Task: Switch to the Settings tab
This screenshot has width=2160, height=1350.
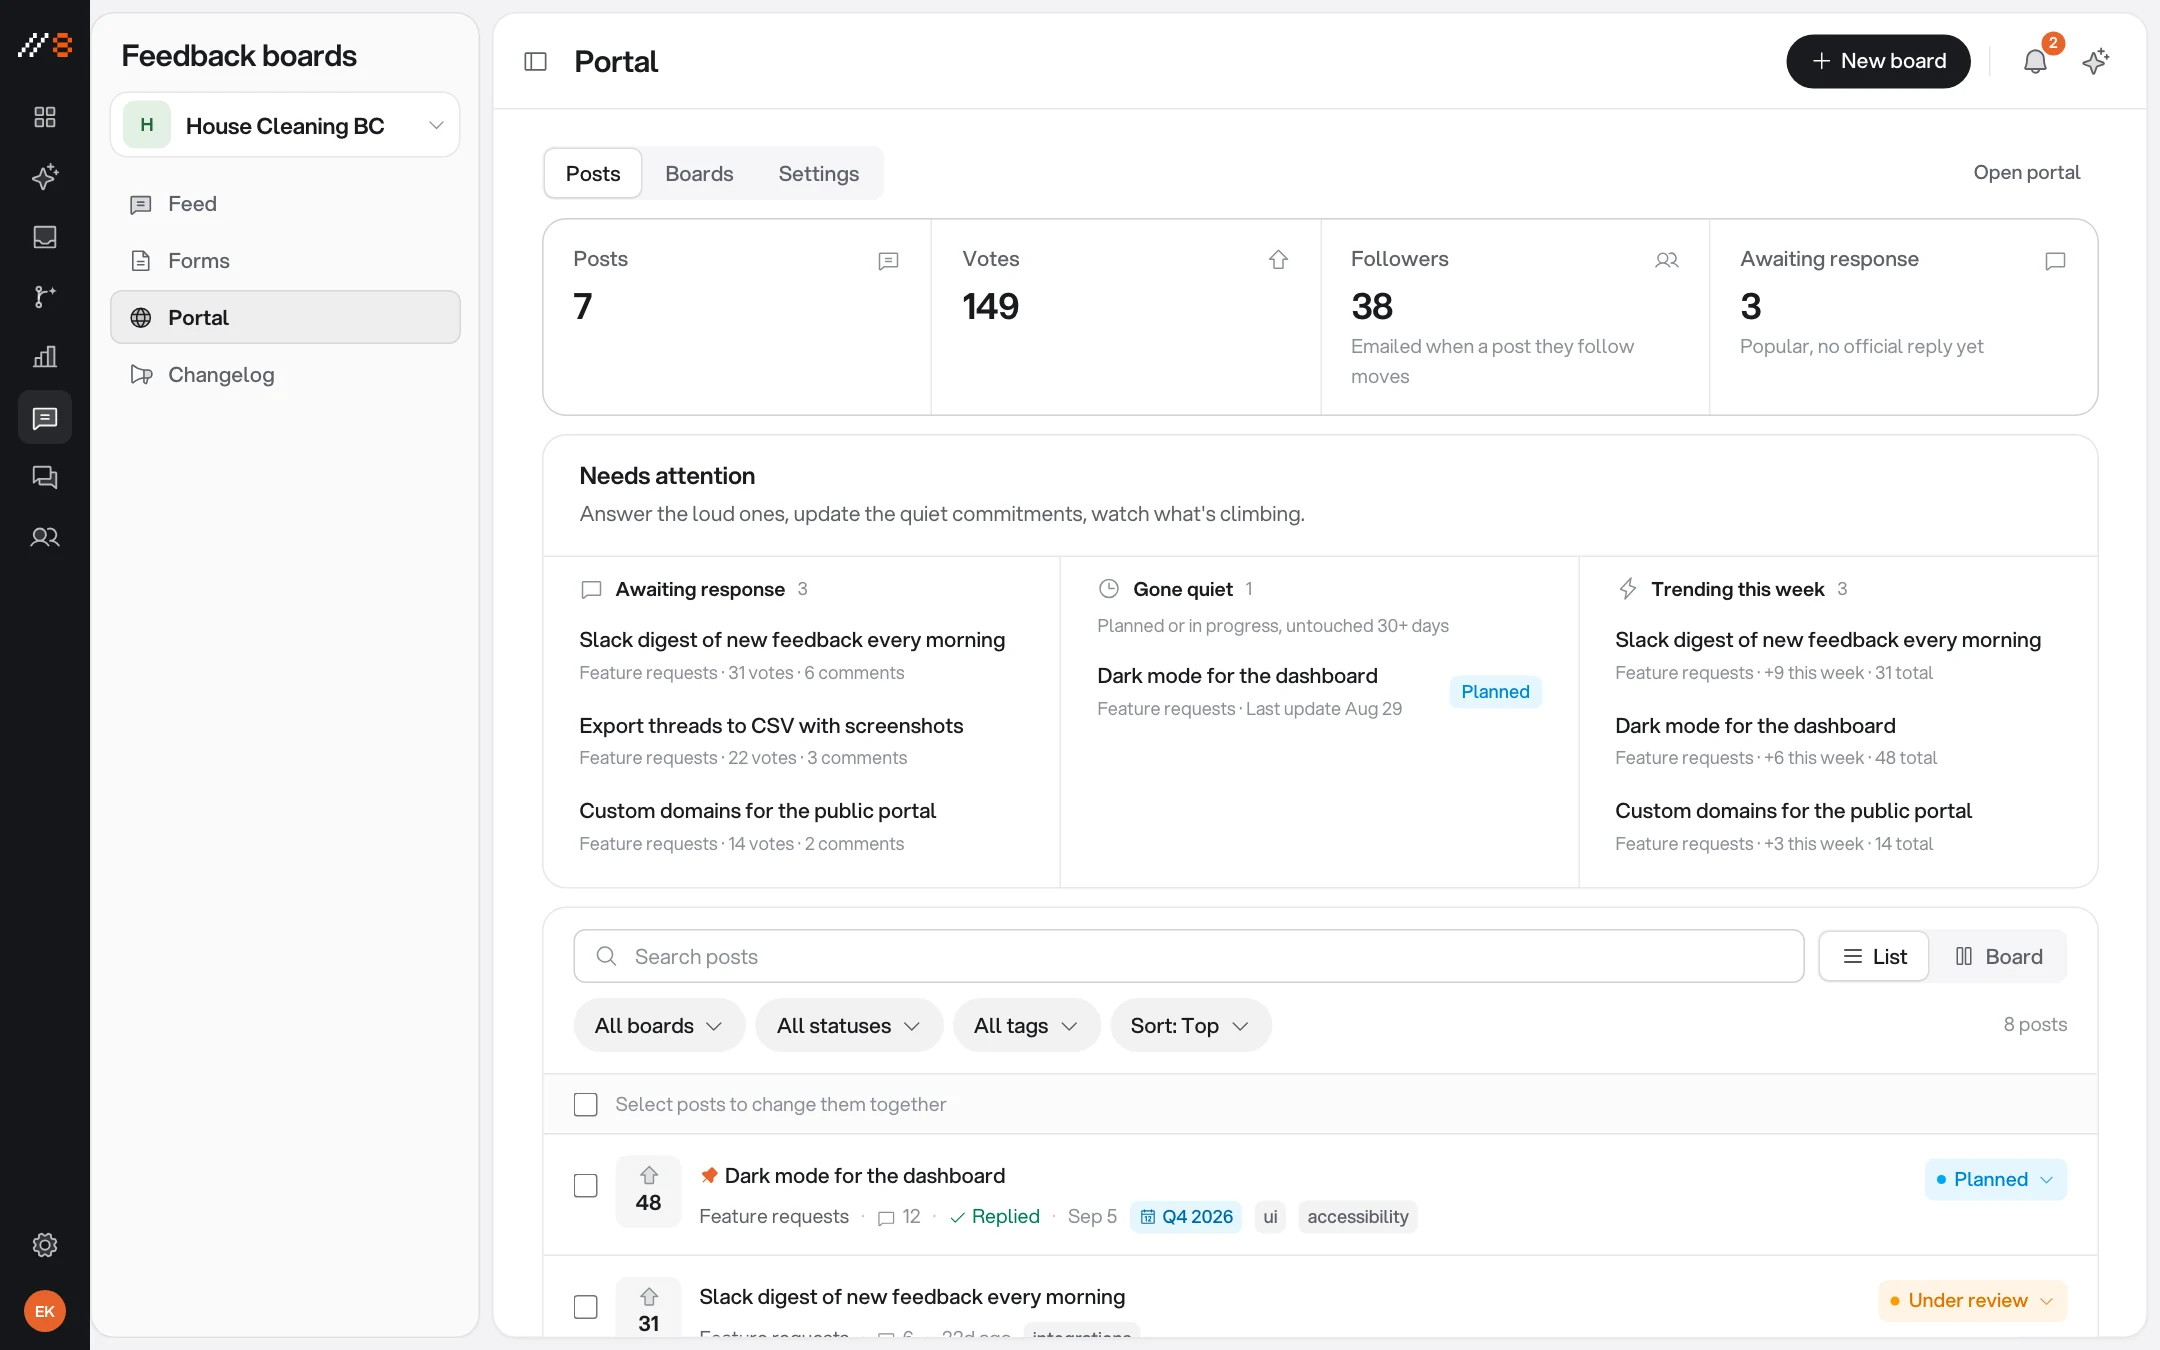Action: tap(818, 174)
